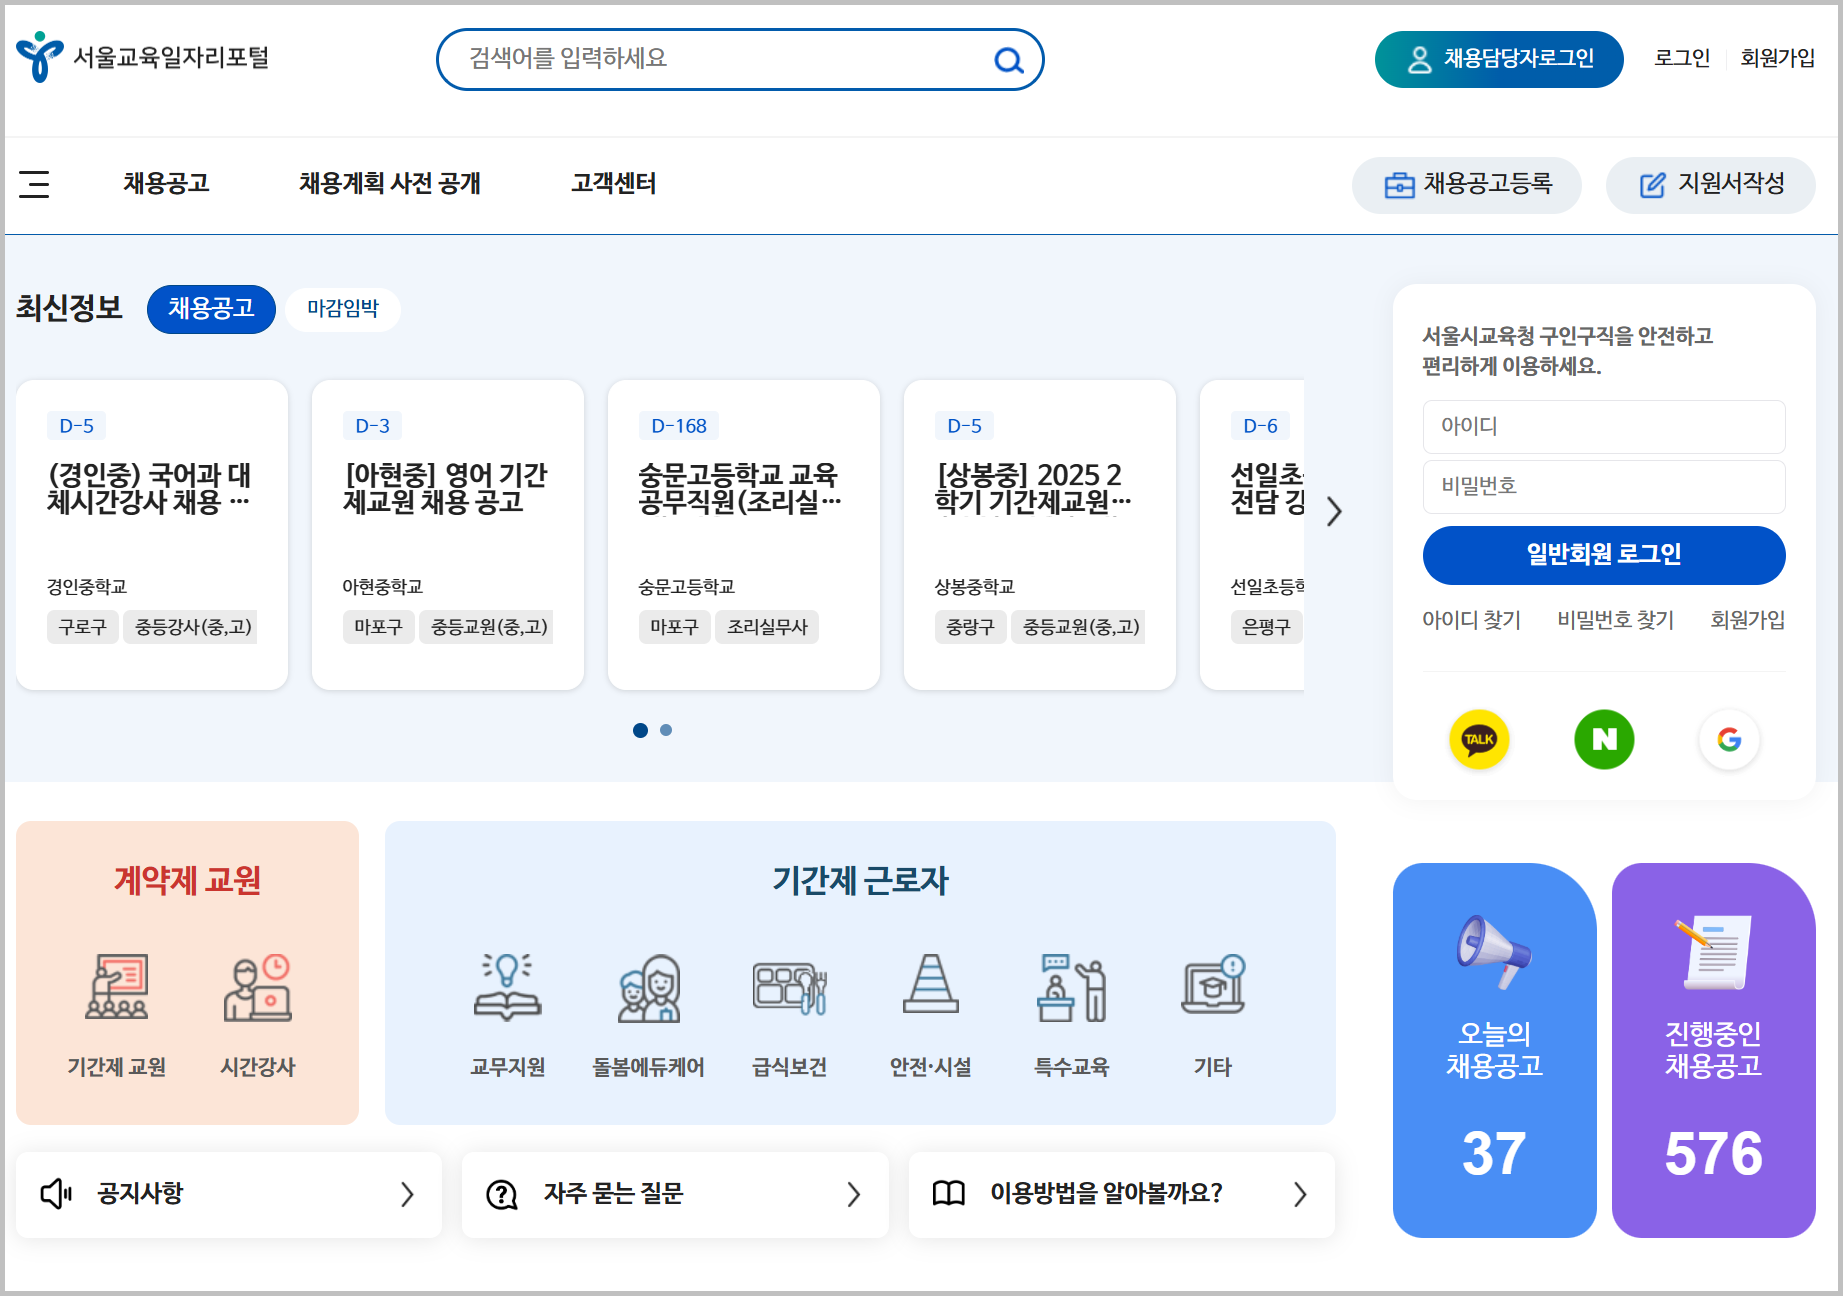Click the D-168 badge

678,426
